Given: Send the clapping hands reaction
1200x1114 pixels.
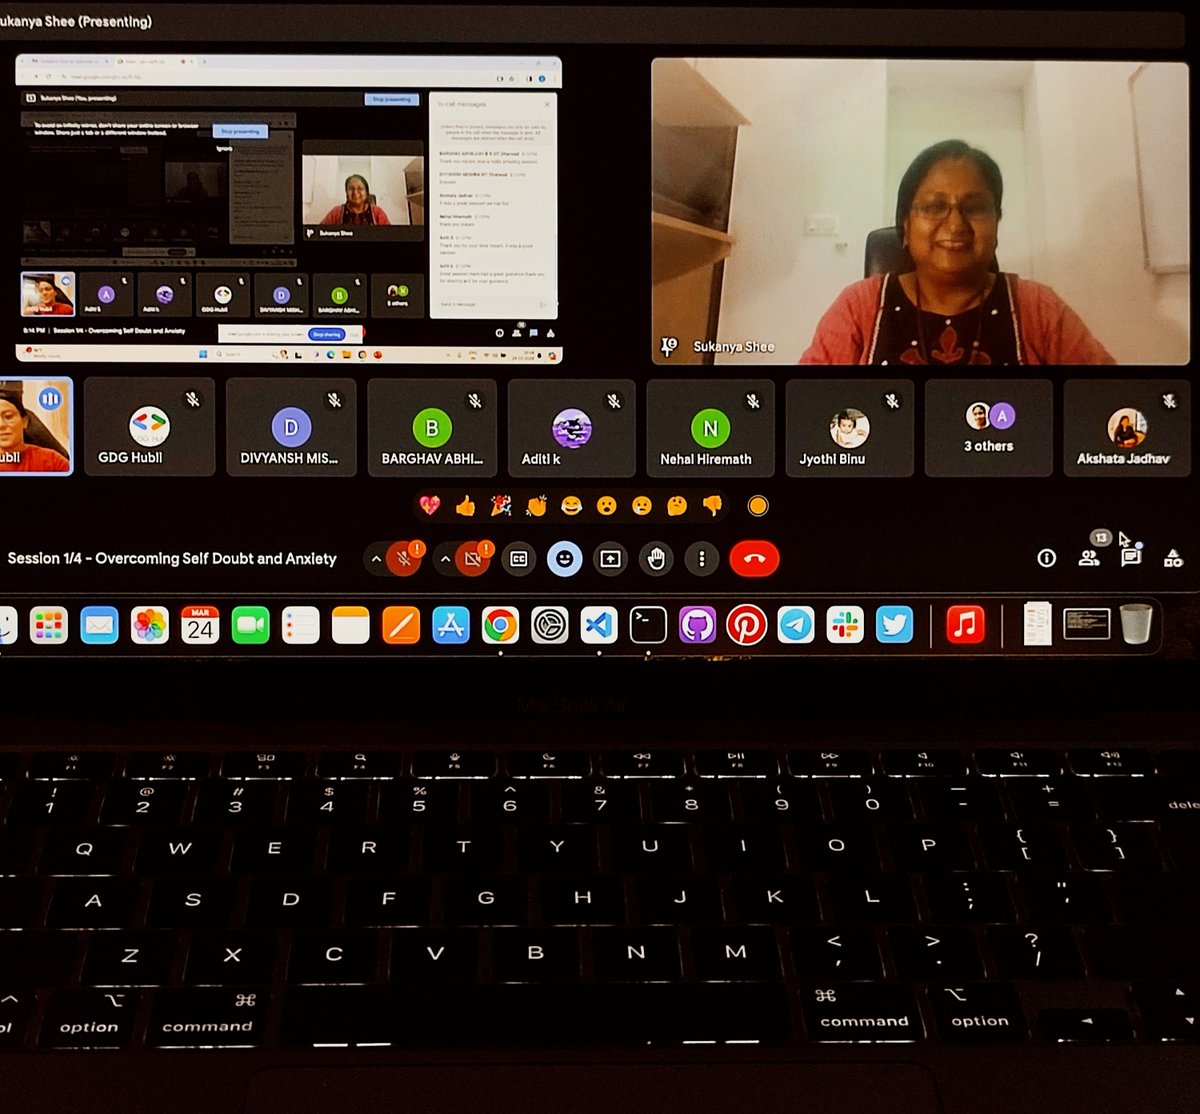Looking at the screenshot, I should click(x=536, y=506).
